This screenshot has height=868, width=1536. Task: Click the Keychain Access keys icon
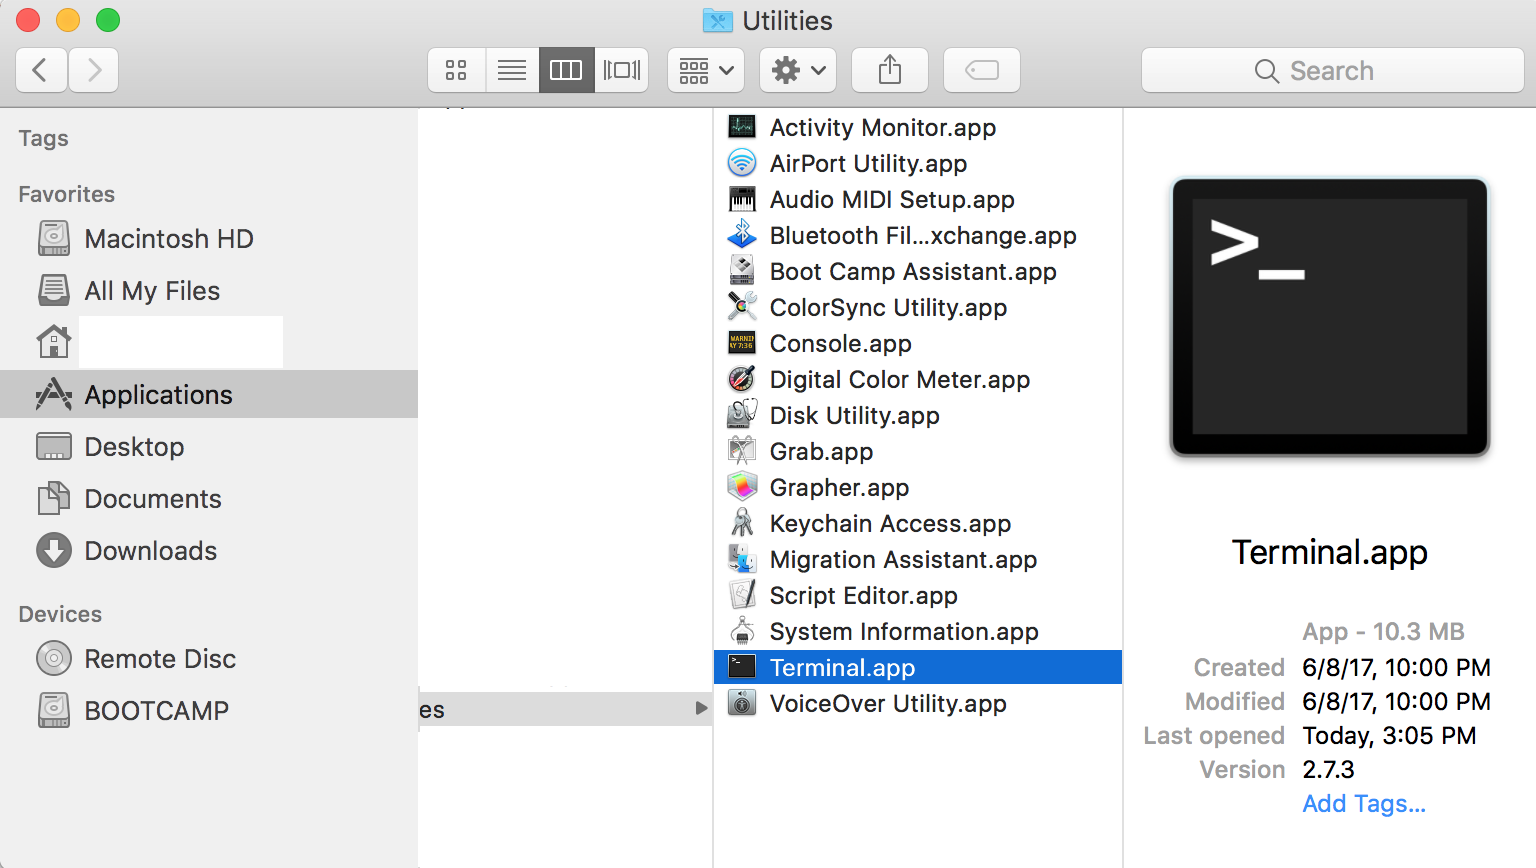click(742, 523)
